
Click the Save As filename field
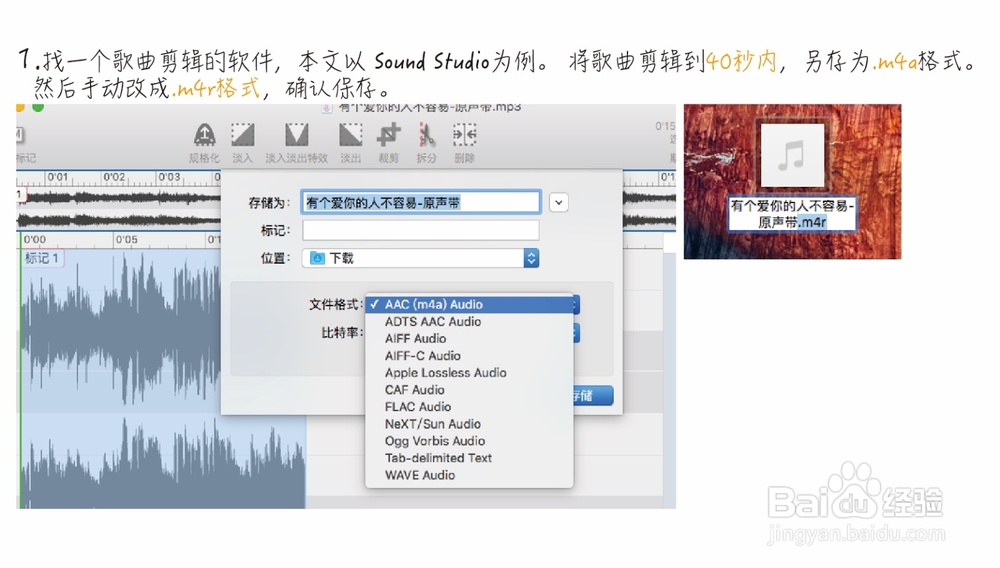421,203
